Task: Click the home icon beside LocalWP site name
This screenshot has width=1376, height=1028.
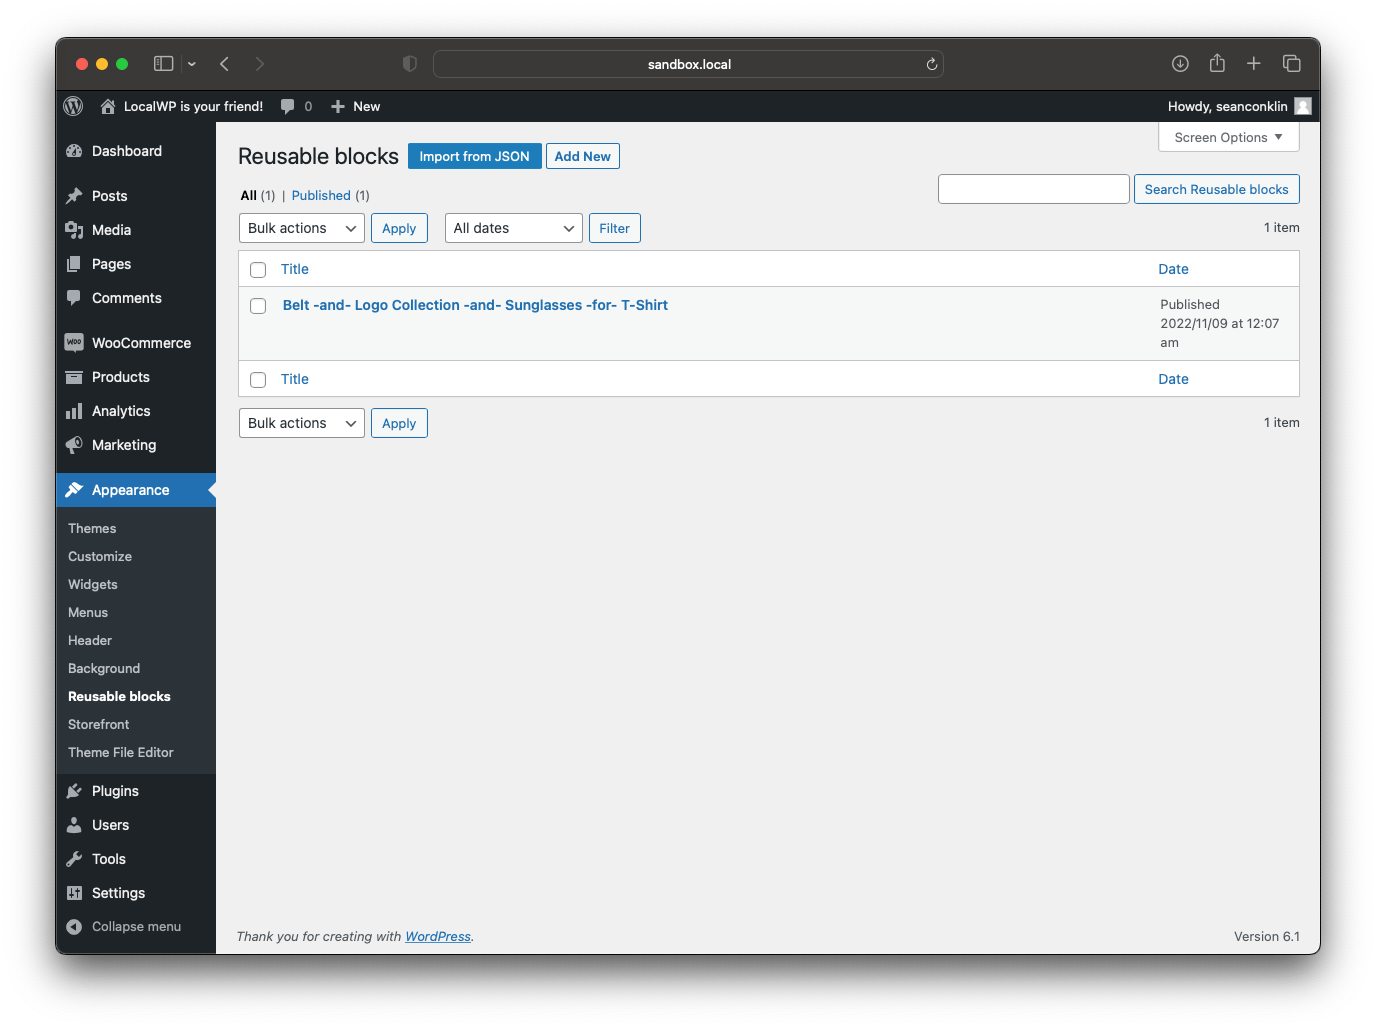Action: tap(108, 106)
